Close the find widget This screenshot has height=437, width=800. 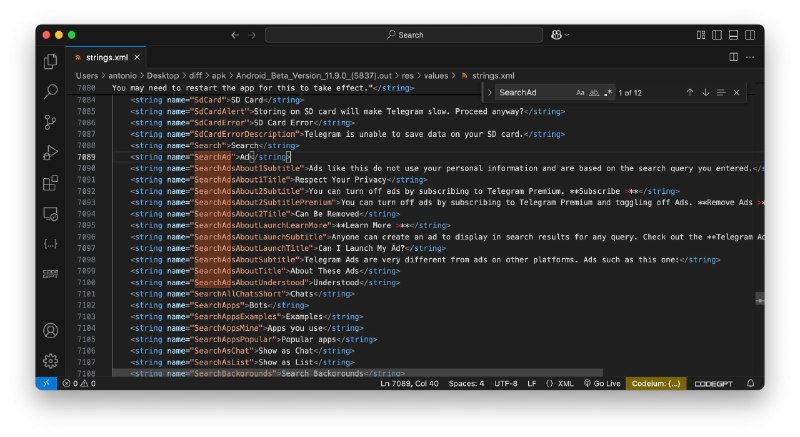tap(736, 92)
